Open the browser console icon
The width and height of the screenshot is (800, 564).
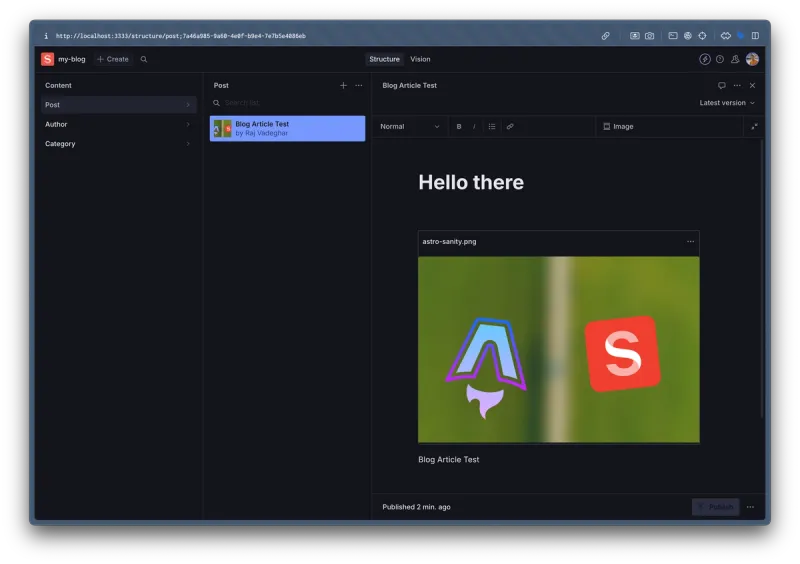(673, 36)
